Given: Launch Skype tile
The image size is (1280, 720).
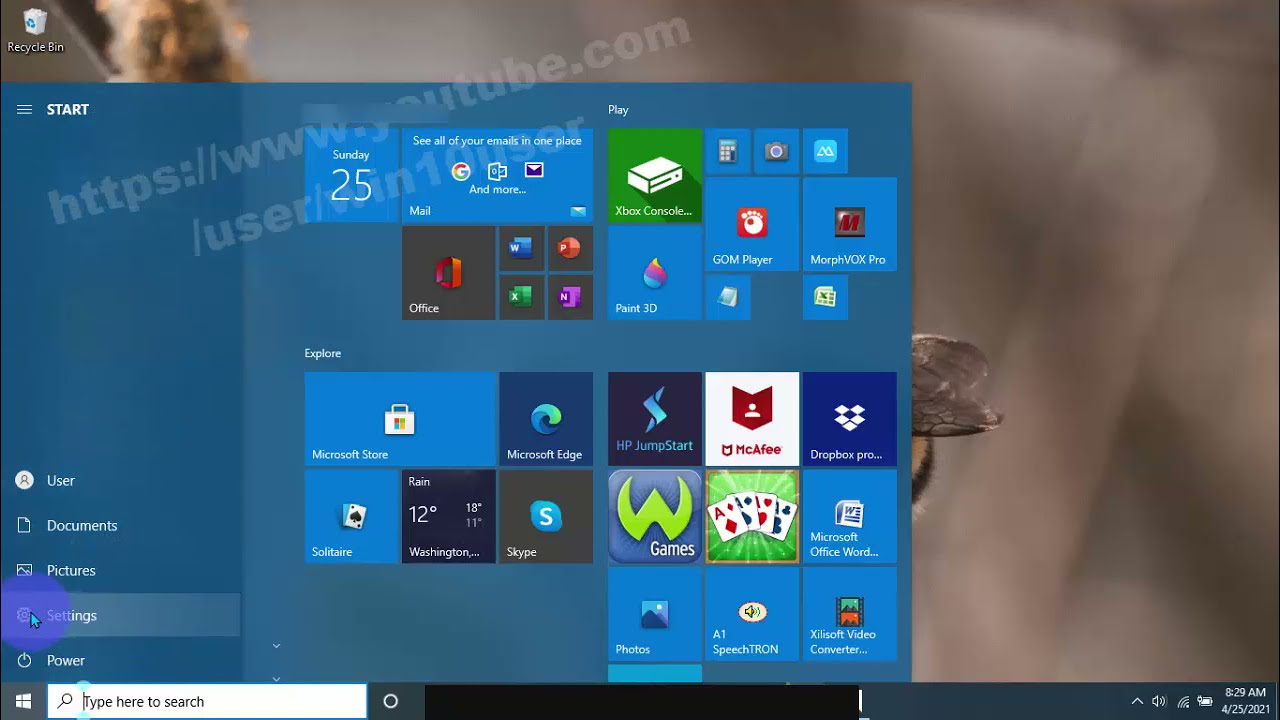Looking at the screenshot, I should click(x=546, y=516).
